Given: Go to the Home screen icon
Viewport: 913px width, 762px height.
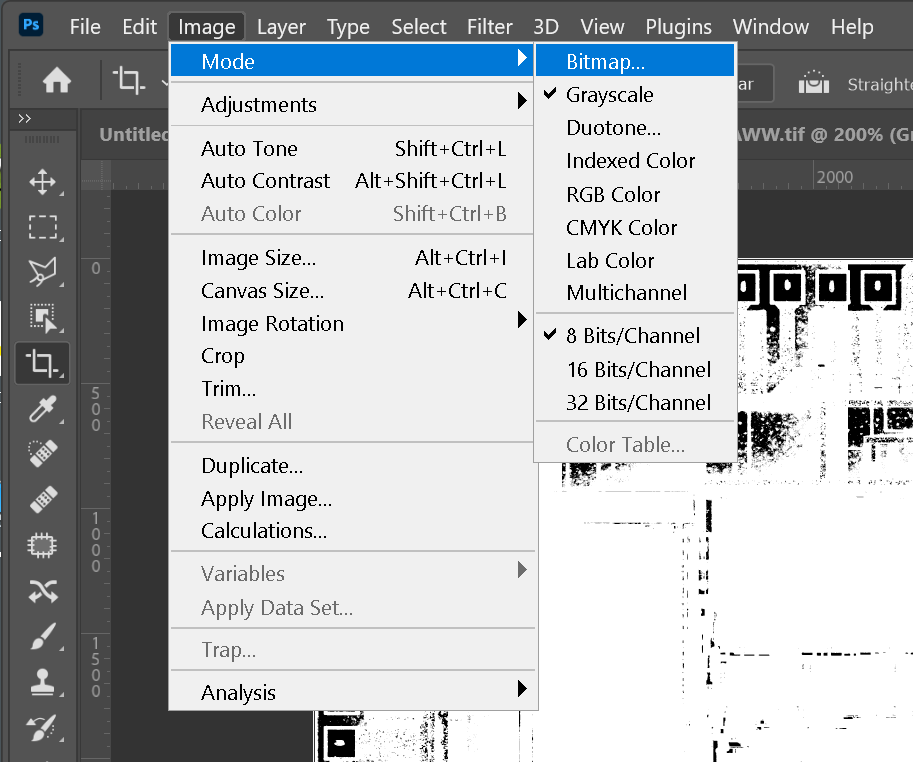Looking at the screenshot, I should (57, 80).
